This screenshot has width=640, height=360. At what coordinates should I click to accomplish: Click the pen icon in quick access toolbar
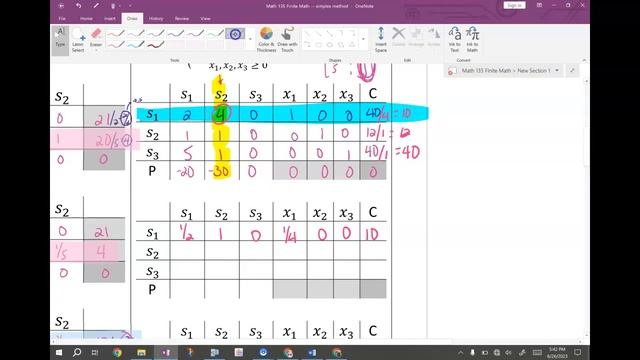click(x=96, y=6)
